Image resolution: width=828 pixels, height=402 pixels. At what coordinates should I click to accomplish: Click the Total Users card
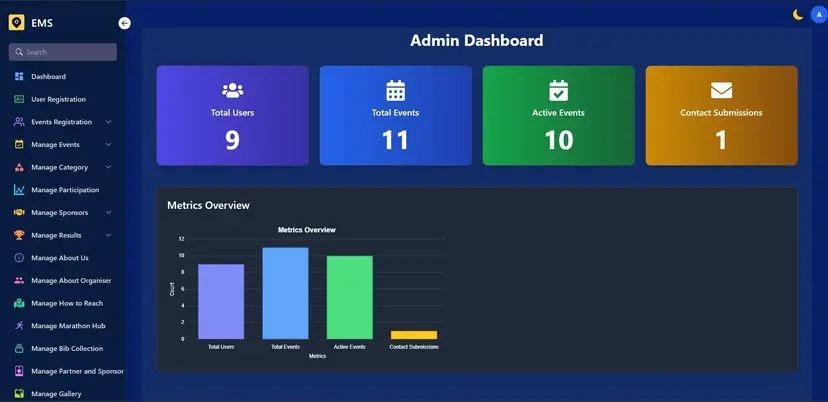pyautogui.click(x=232, y=116)
